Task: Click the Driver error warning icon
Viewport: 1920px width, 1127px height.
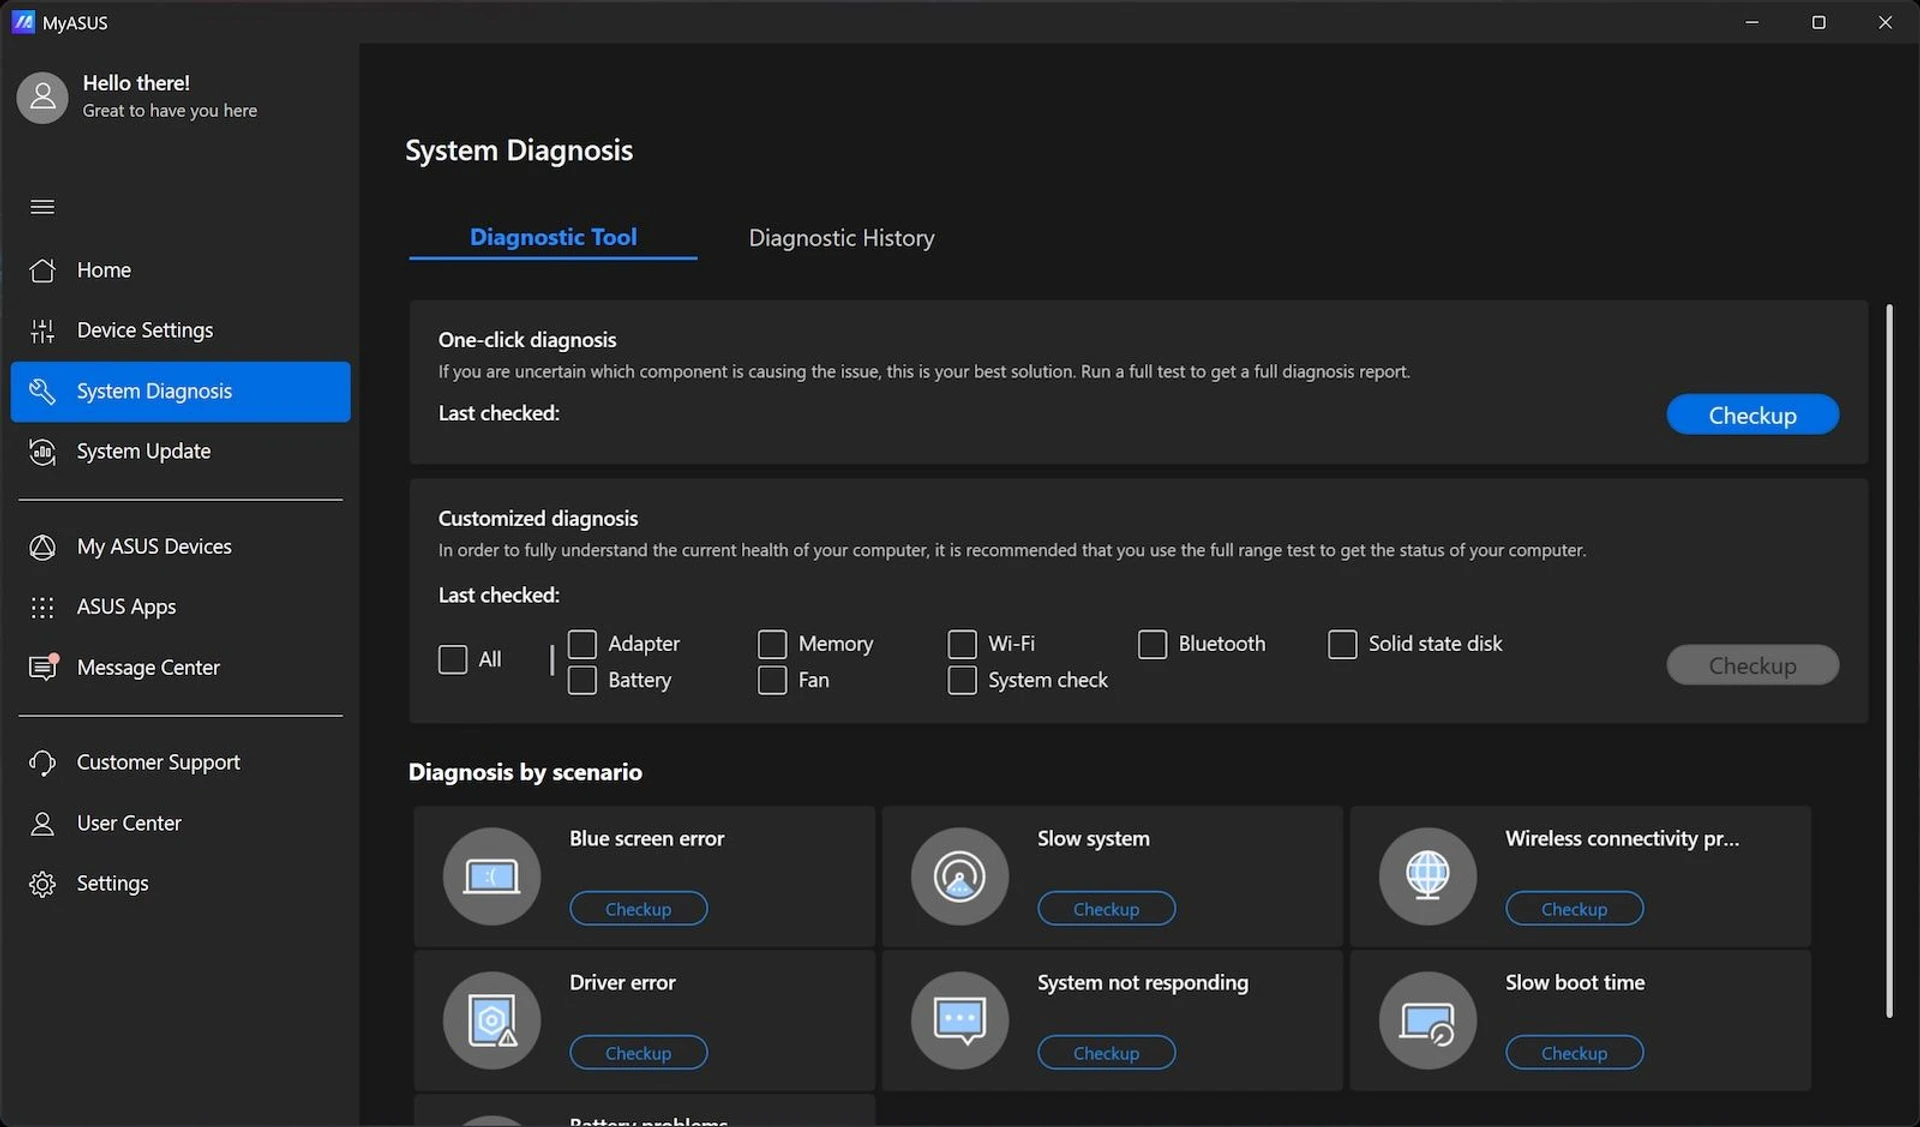Action: tap(491, 1020)
